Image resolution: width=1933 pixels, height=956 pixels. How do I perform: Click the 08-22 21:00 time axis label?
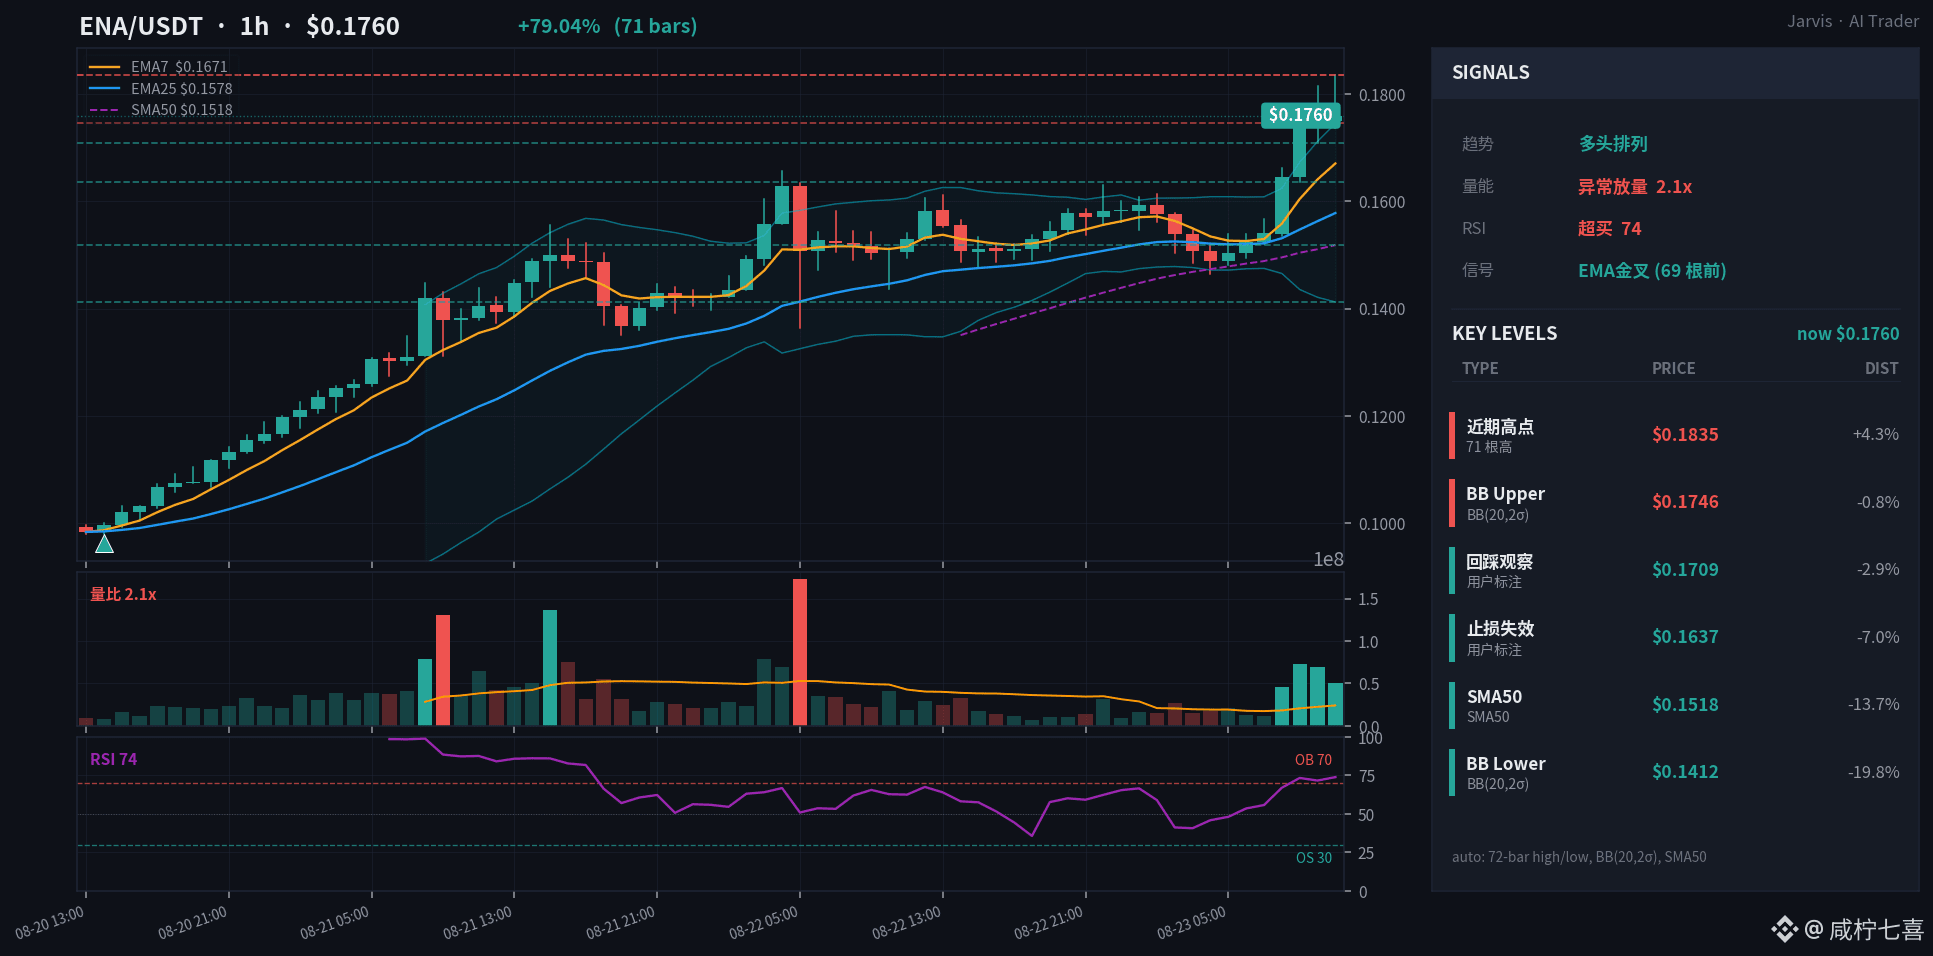pos(1049,924)
